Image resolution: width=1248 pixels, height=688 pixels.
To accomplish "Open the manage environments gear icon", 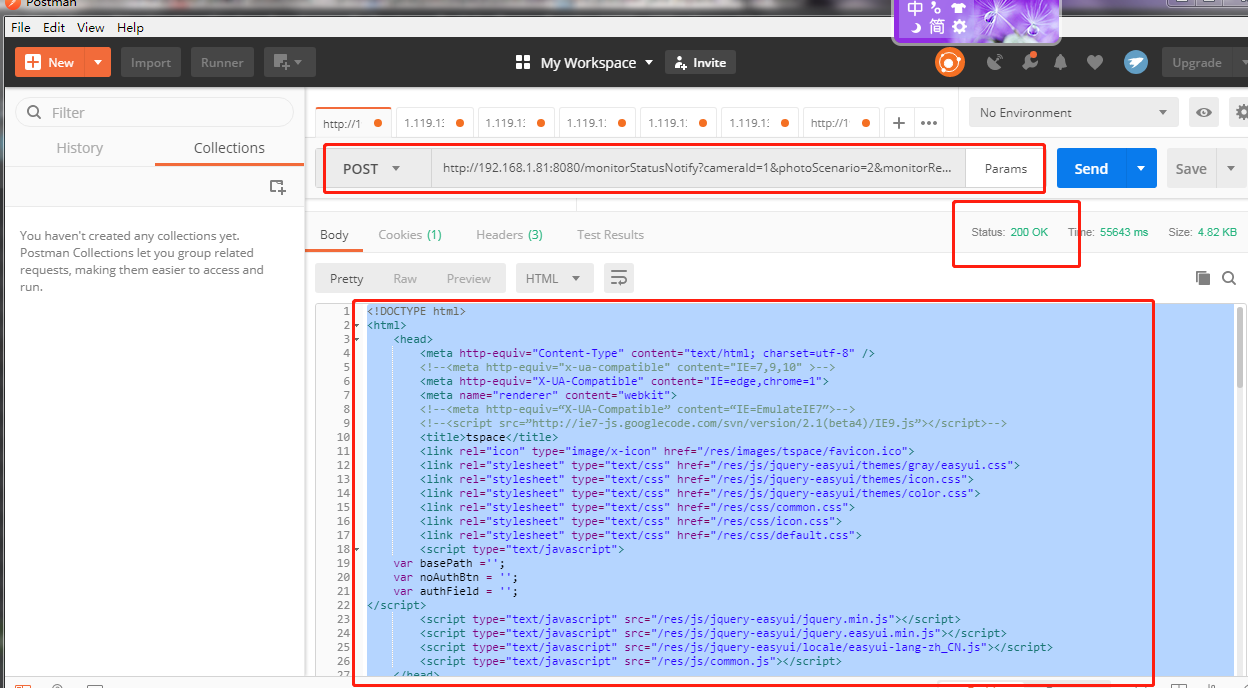I will (1242, 112).
